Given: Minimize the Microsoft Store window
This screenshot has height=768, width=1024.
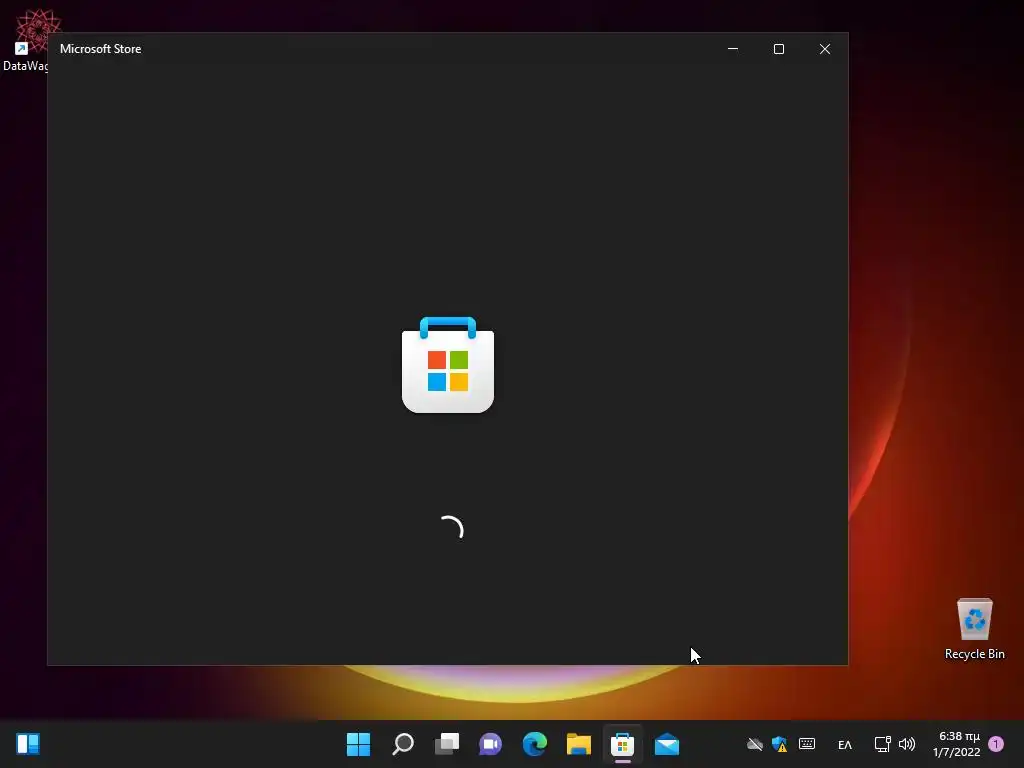Looking at the screenshot, I should (x=733, y=49).
